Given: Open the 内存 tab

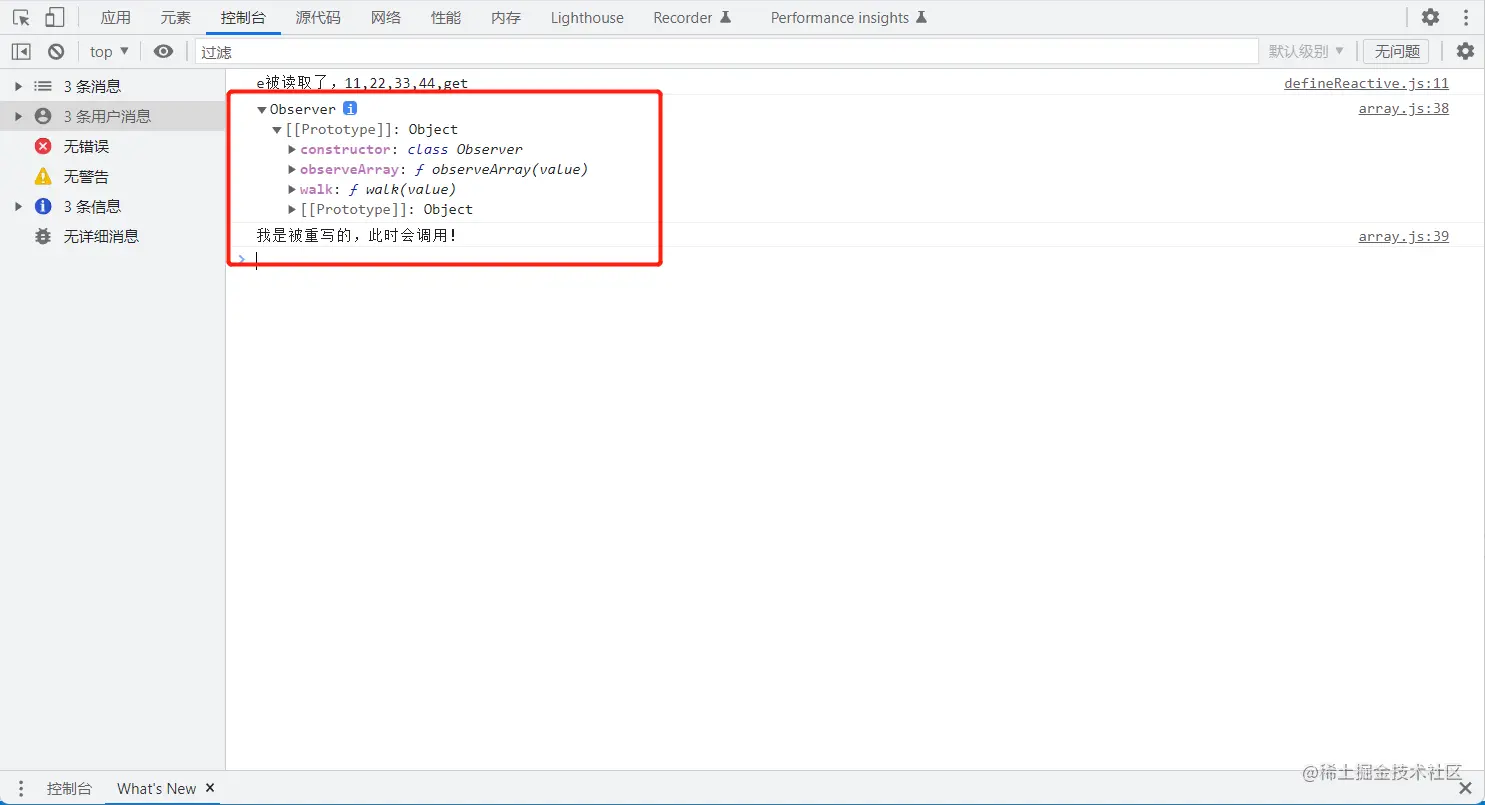Looking at the screenshot, I should click(506, 18).
